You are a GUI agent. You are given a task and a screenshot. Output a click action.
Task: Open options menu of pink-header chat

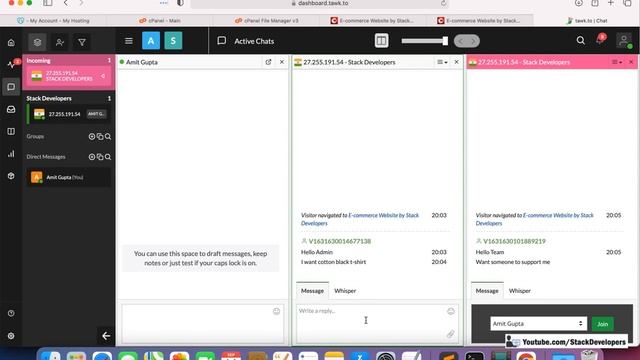pos(617,62)
